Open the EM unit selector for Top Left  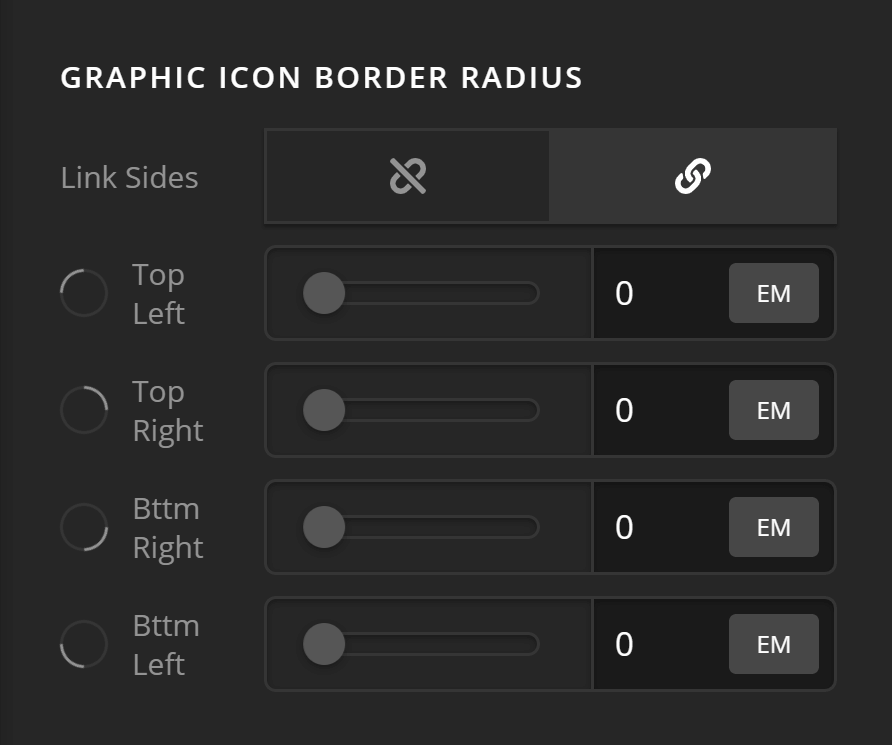[x=773, y=293]
